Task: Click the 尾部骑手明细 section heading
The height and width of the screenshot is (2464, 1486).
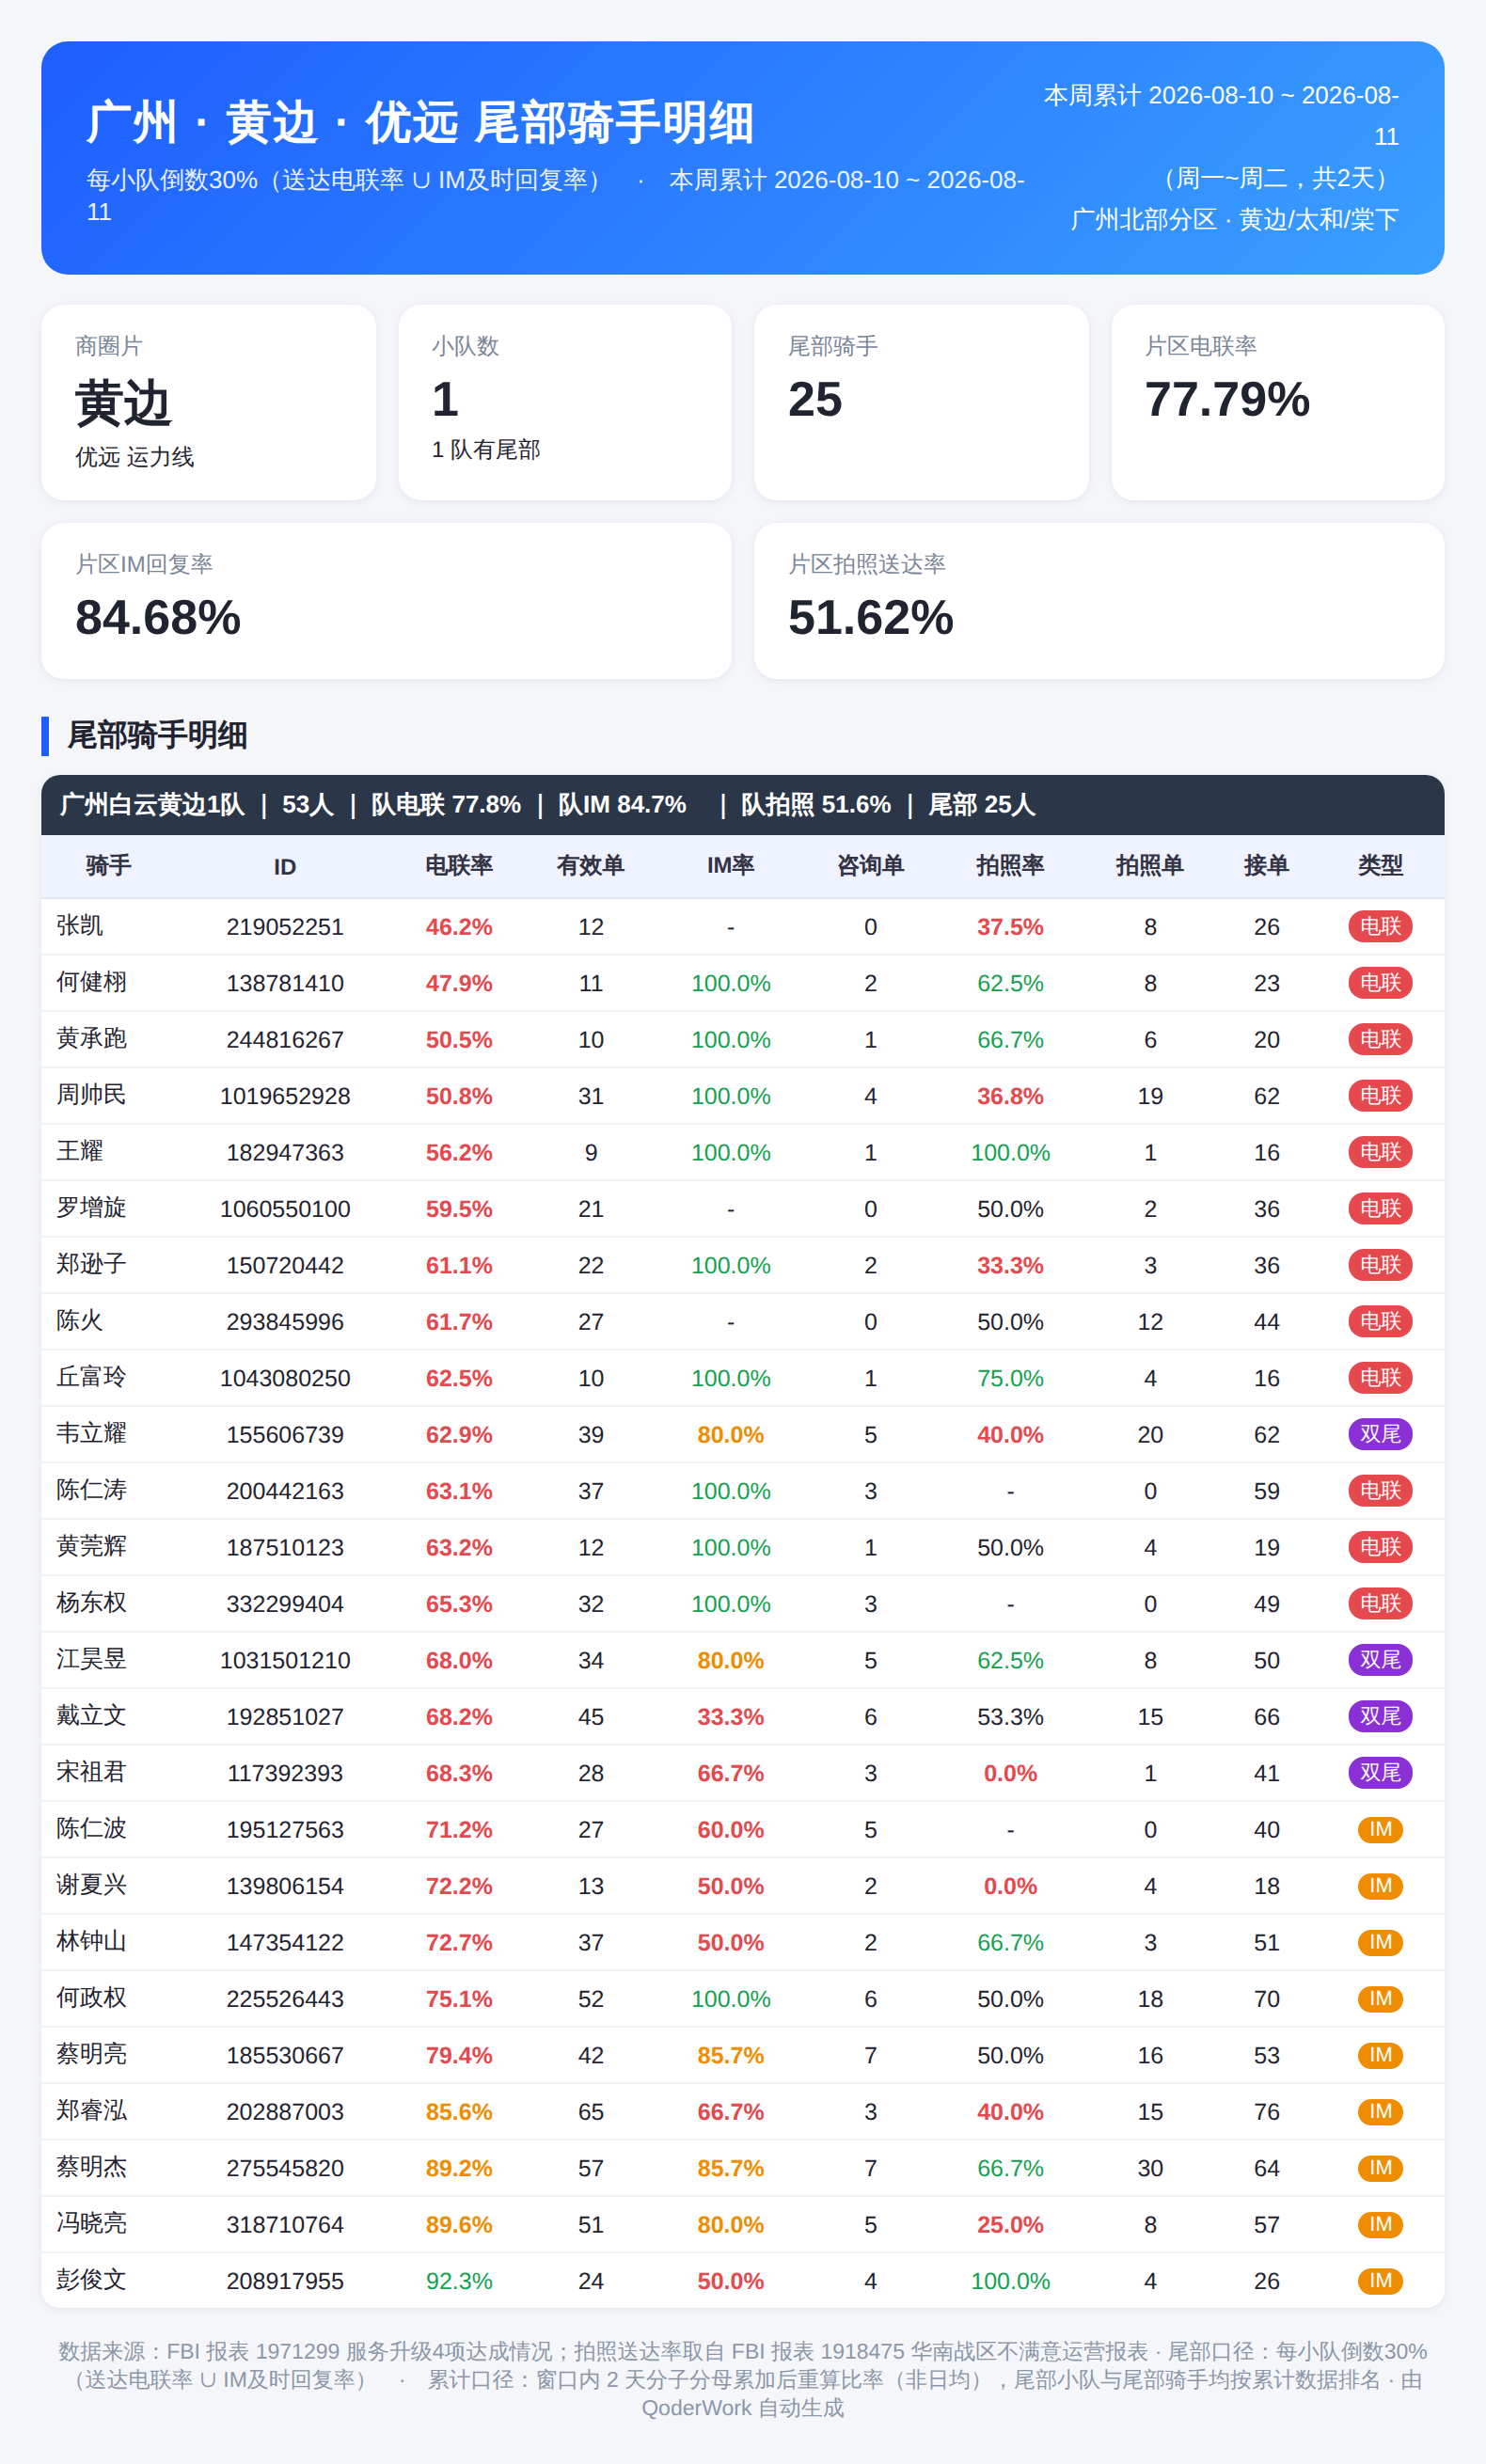Action: 157,736
